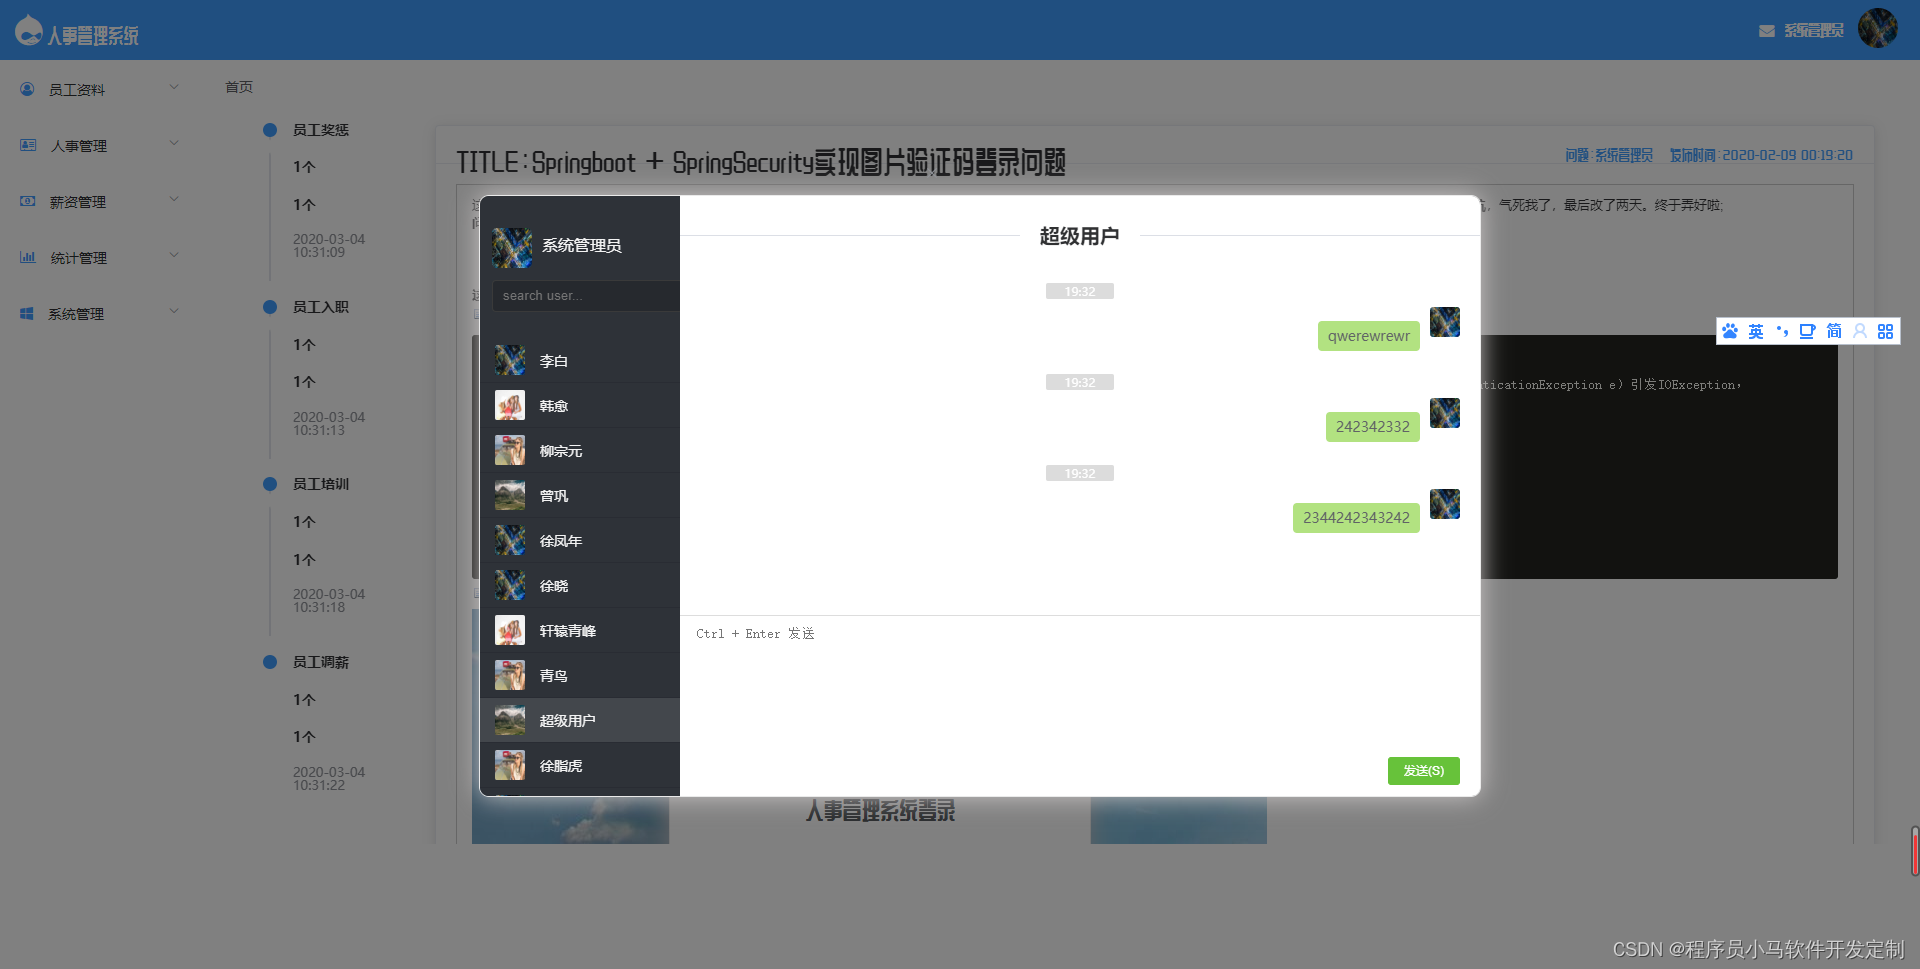Image resolution: width=1920 pixels, height=969 pixels.
Task: Select contact 李白 in the chat list
Action: click(554, 360)
